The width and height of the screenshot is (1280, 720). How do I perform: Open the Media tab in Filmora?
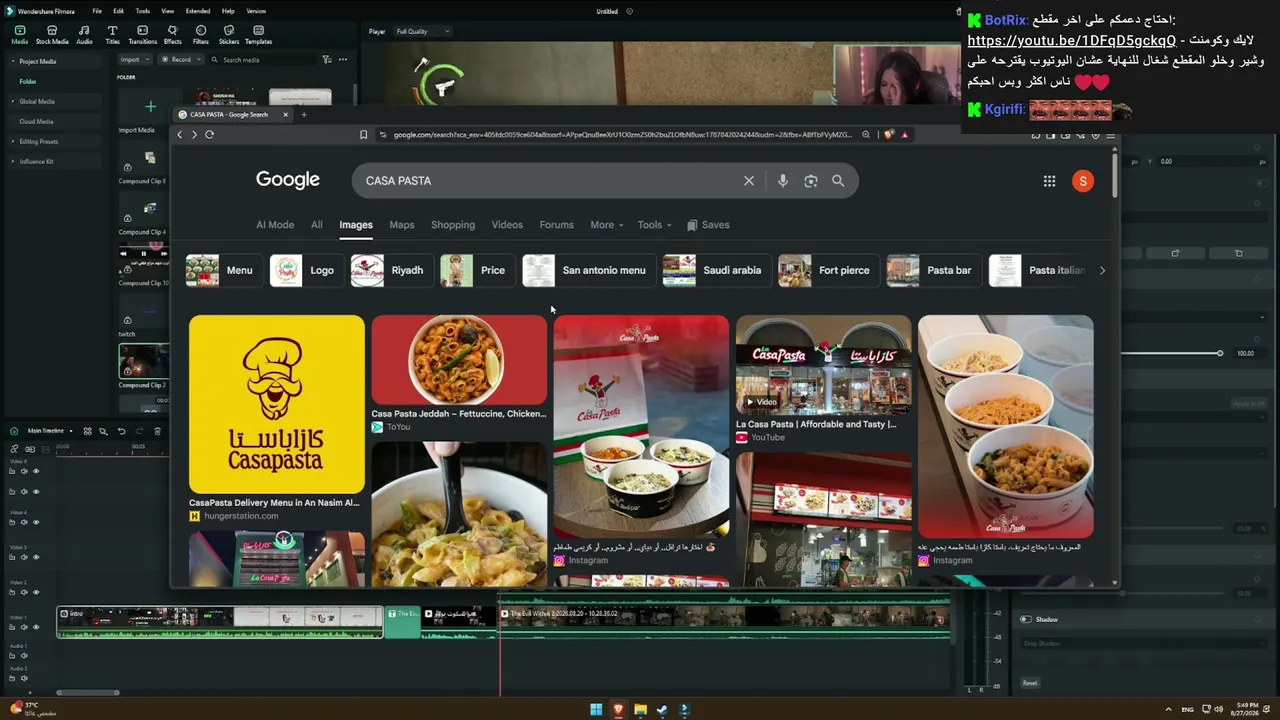click(19, 35)
